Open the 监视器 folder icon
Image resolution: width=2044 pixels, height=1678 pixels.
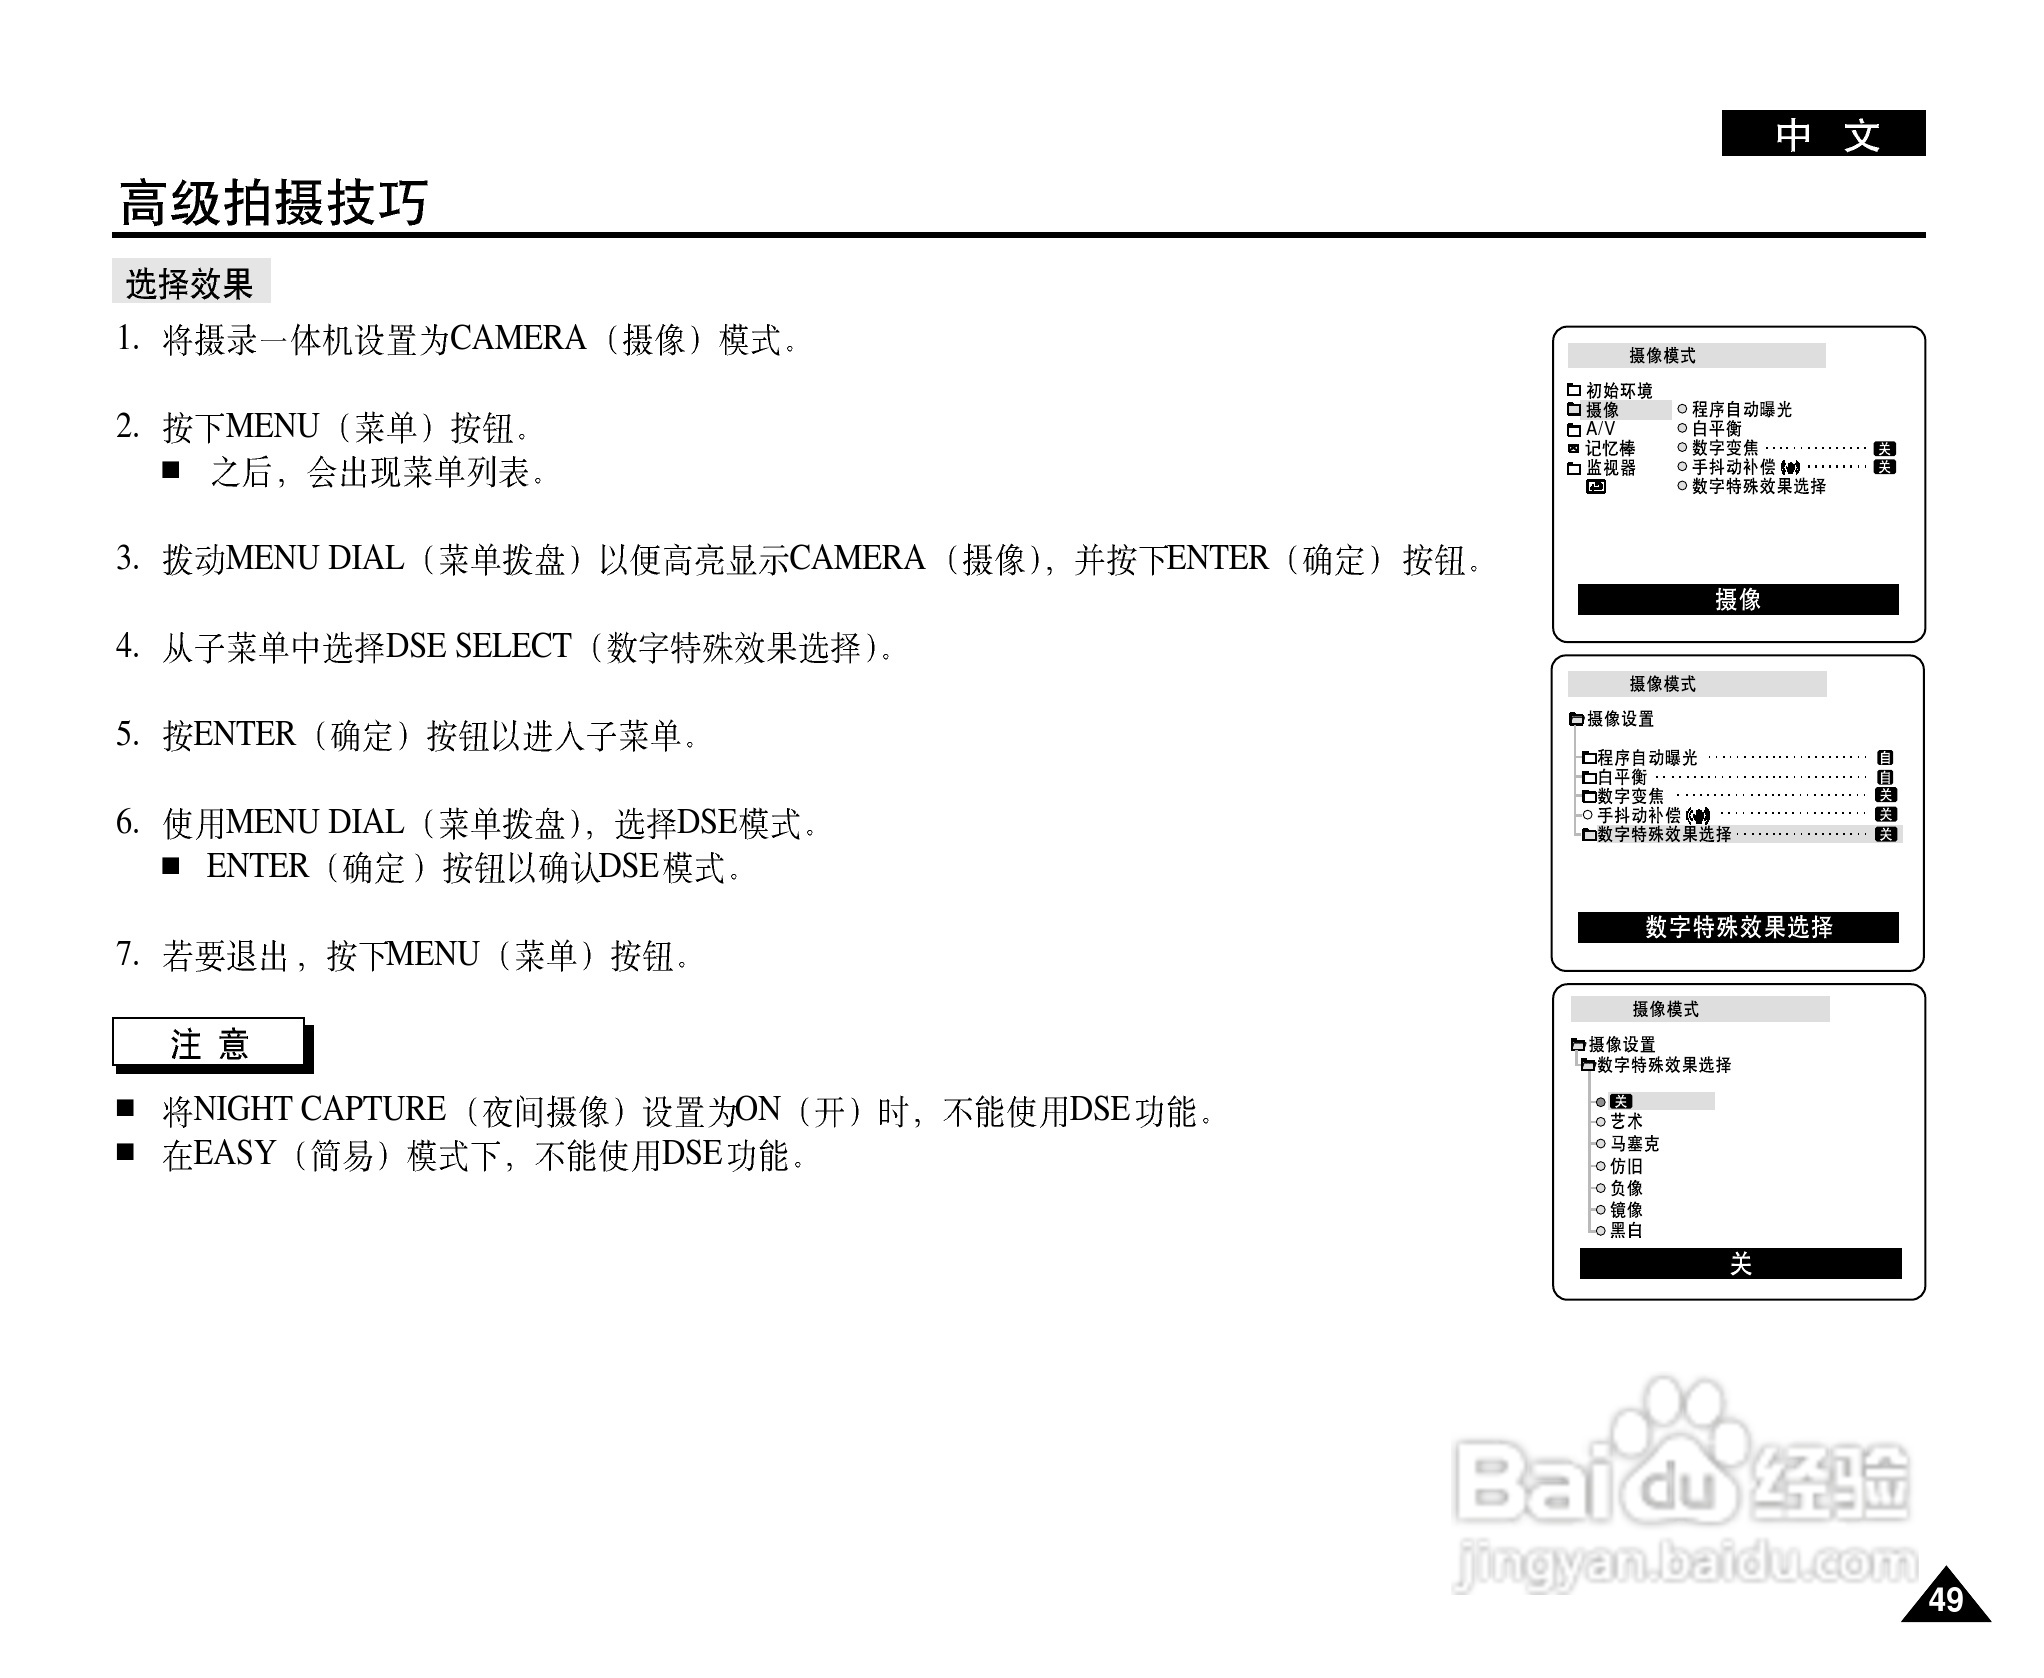(x=1573, y=468)
